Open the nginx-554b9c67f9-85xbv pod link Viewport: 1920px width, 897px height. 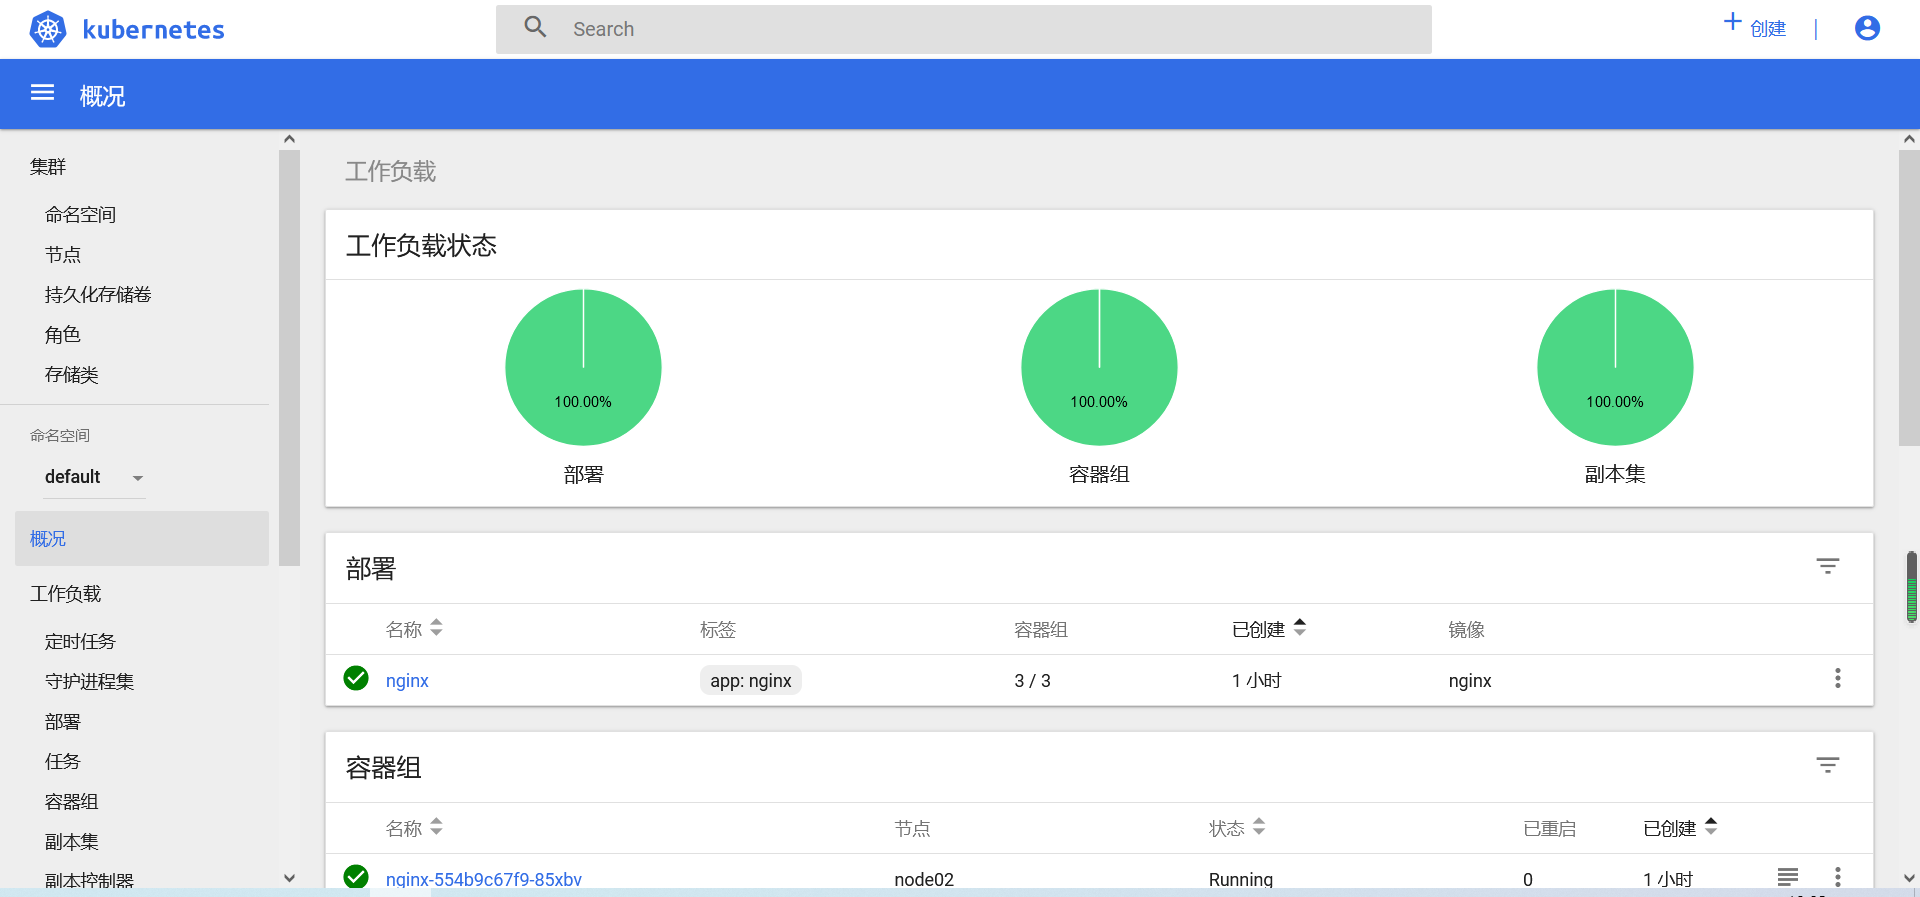(484, 879)
